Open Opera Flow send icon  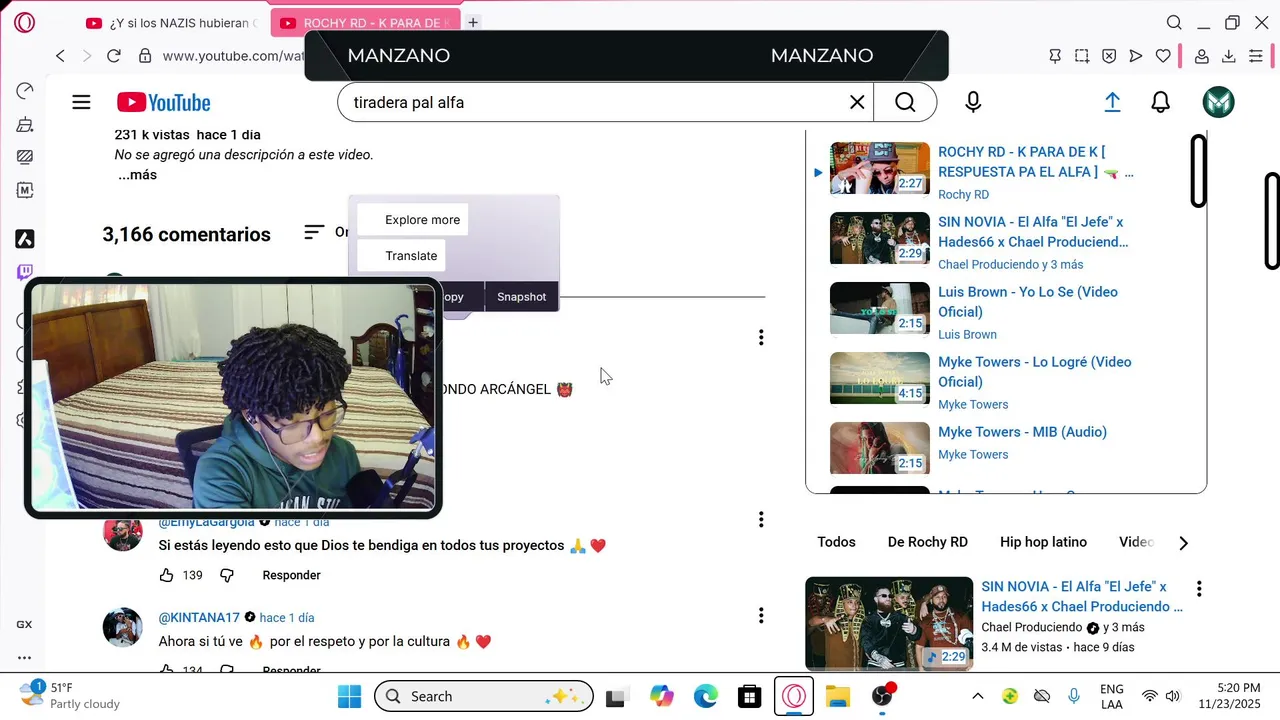point(1136,56)
